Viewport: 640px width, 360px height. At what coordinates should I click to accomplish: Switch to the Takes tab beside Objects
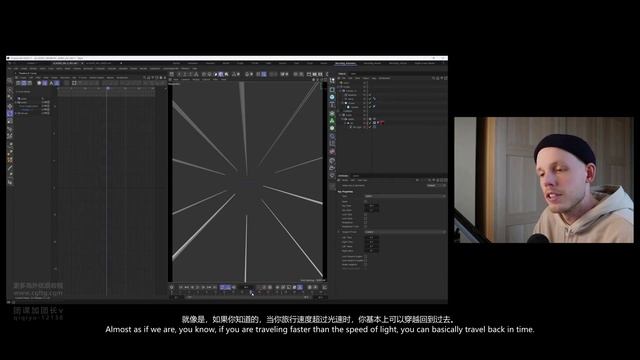(353, 74)
